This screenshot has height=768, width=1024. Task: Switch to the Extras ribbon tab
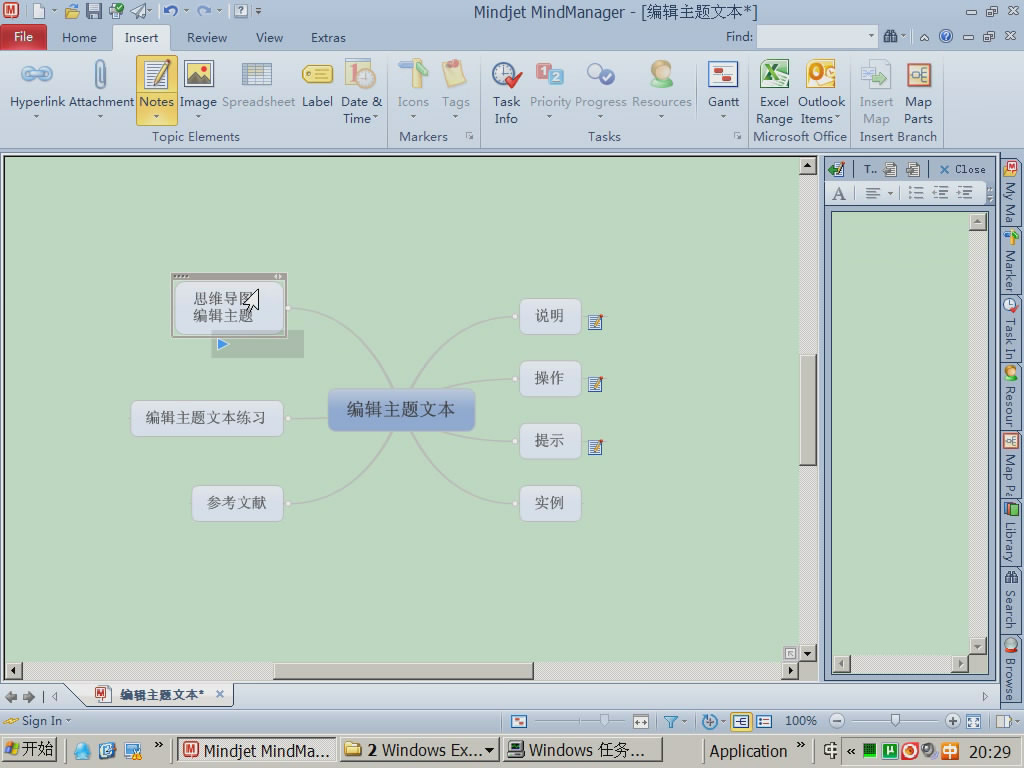coord(328,37)
